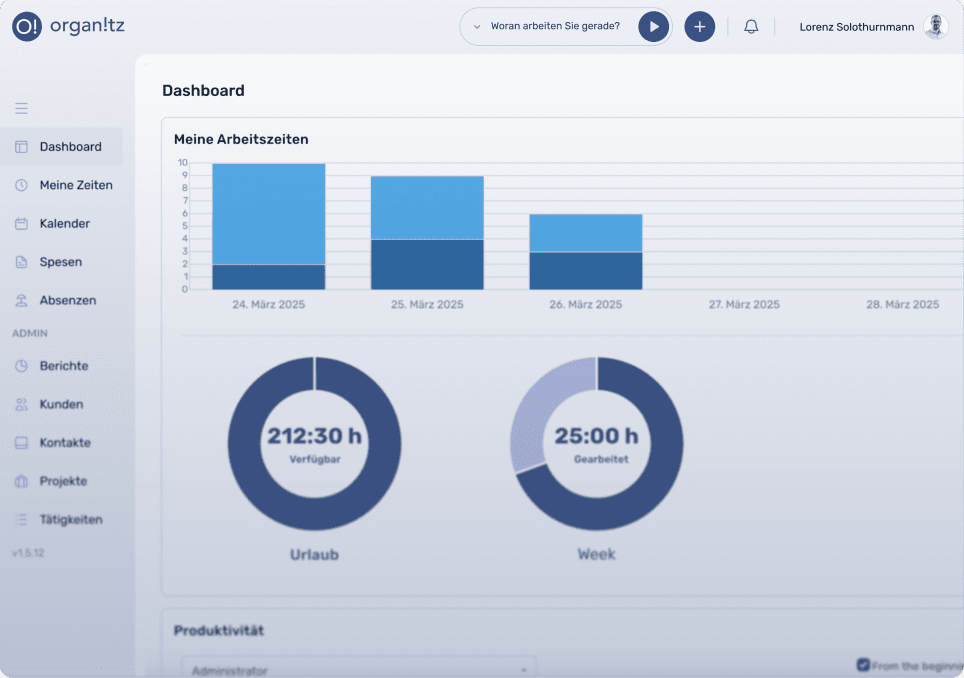Open Absenzen from the sidebar
This screenshot has width=964, height=678.
pos(66,300)
